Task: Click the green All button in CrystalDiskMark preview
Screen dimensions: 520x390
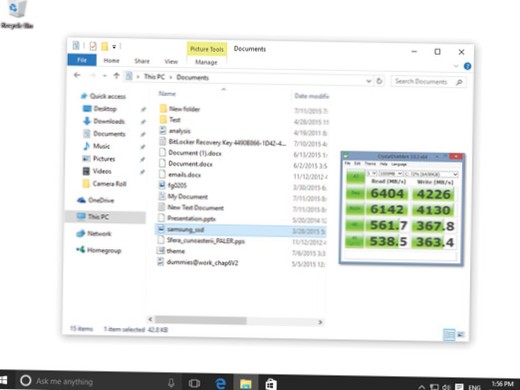Action: 355,176
